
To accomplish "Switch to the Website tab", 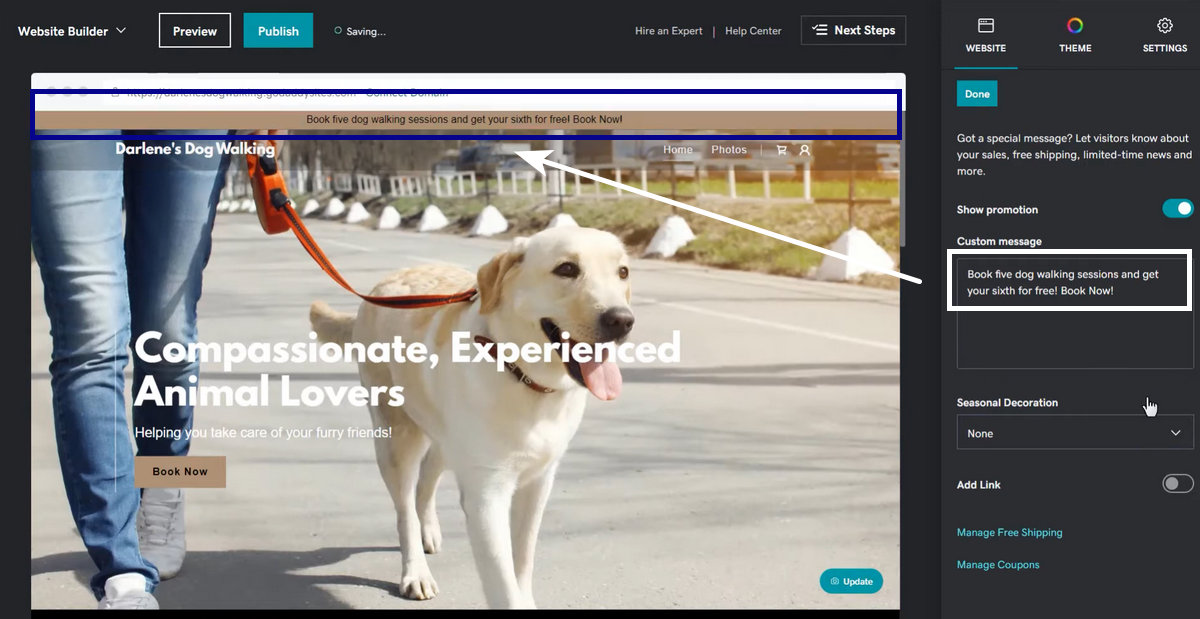I will 985,35.
